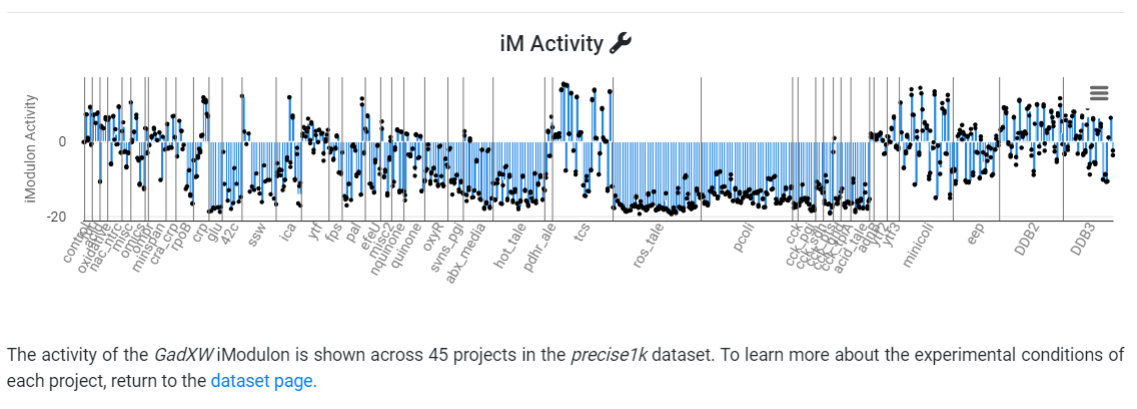This screenshot has width=1137, height=409.
Task: Click the tcs project axis label
Action: pos(581,232)
